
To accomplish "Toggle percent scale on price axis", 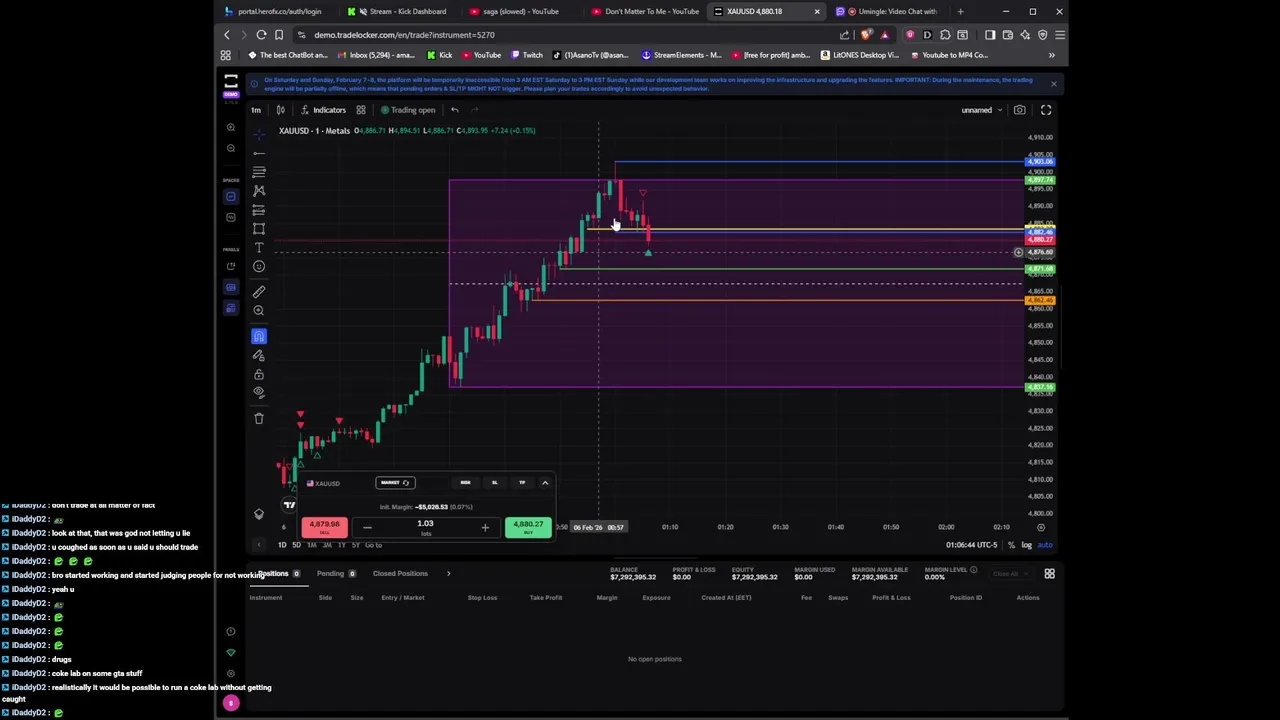I will pyautogui.click(x=1011, y=545).
